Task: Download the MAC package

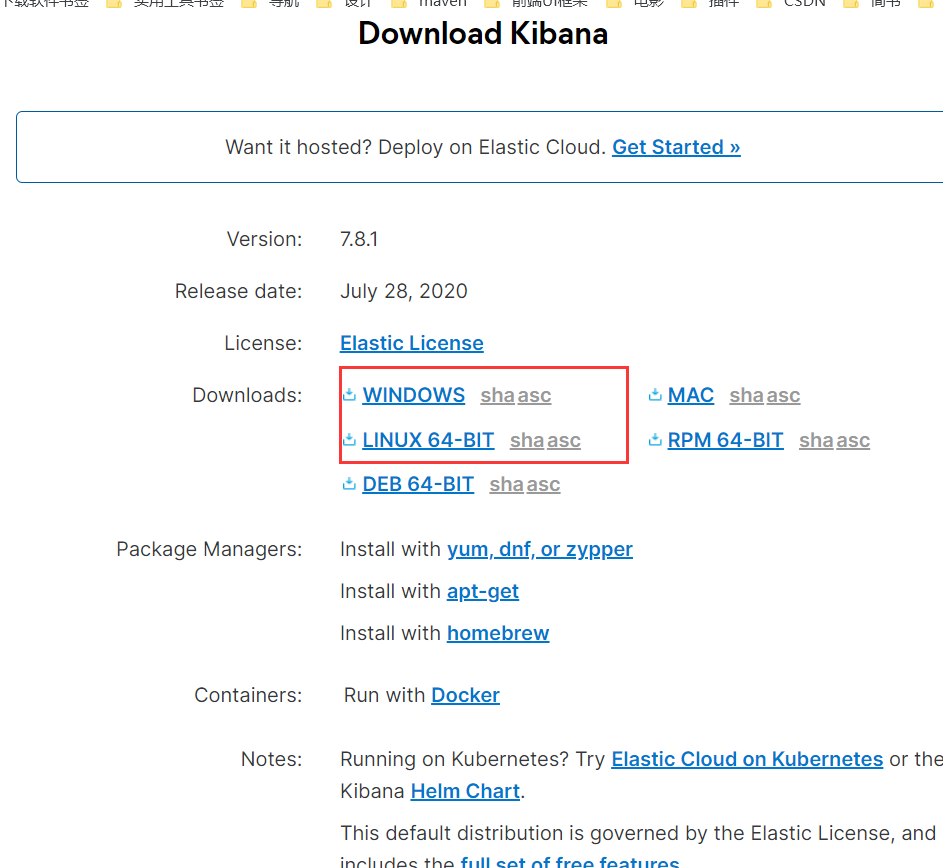Action: pyautogui.click(x=690, y=395)
